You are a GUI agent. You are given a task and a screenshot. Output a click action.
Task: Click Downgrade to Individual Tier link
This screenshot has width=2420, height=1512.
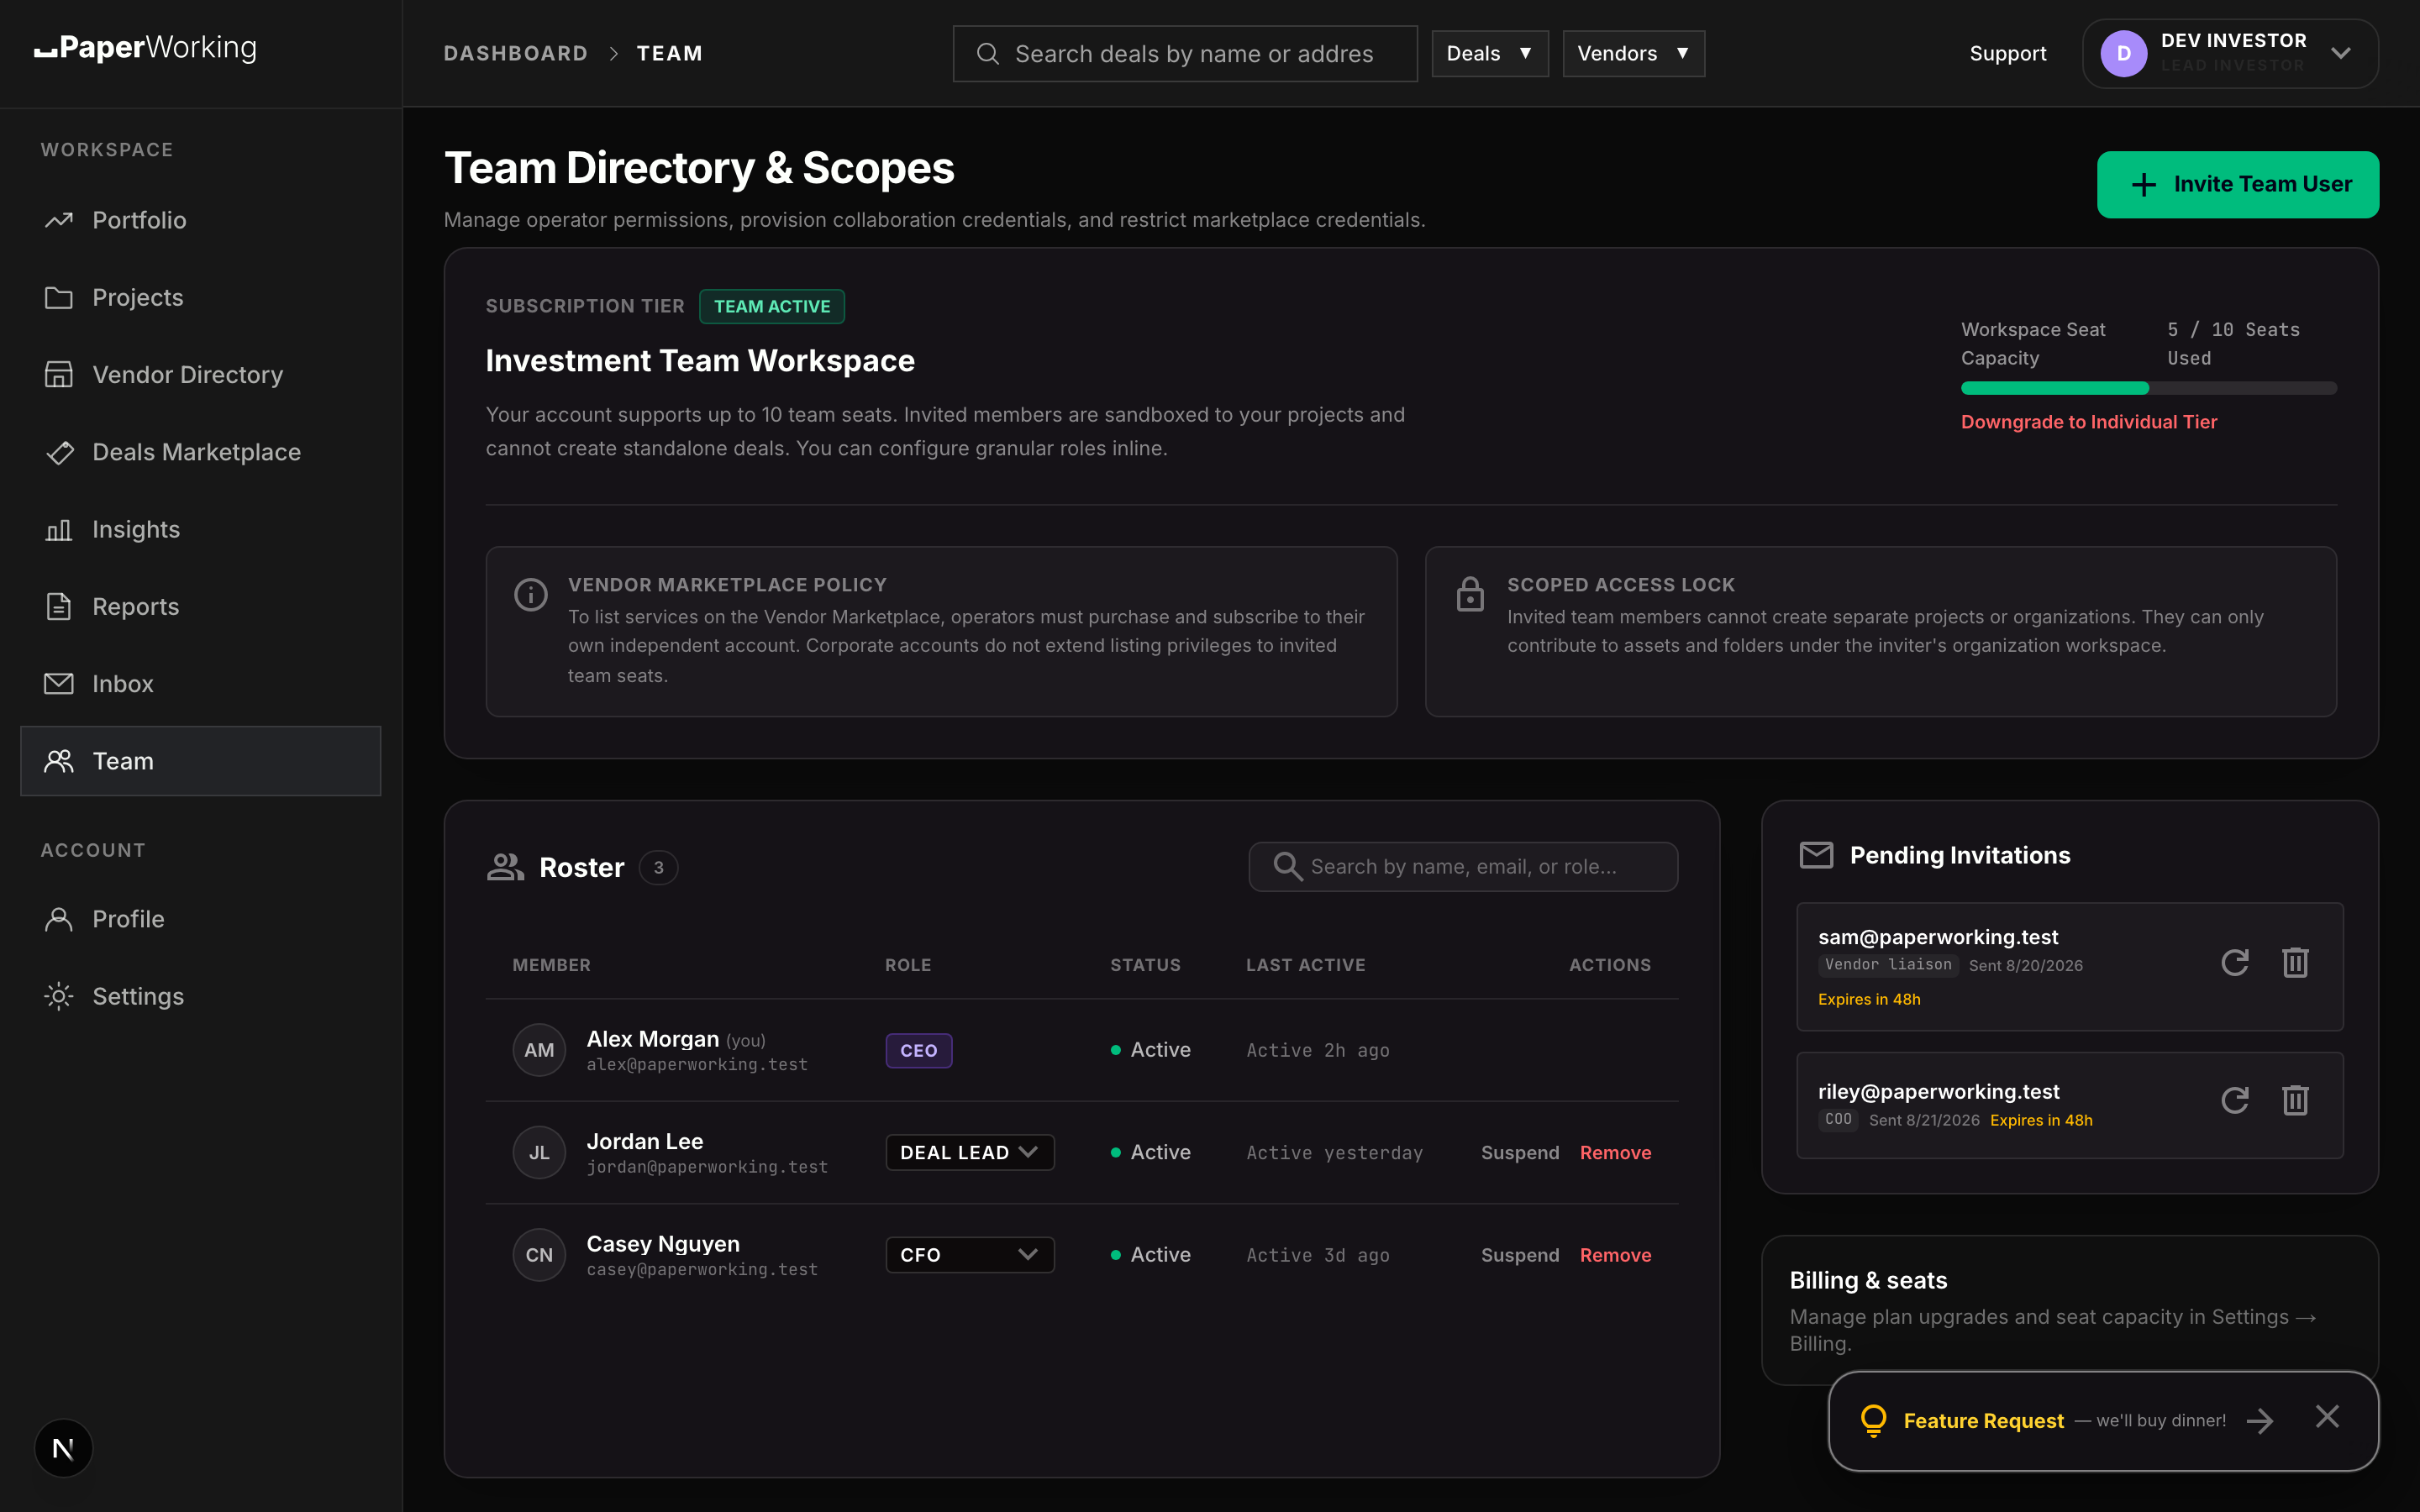pos(2088,422)
